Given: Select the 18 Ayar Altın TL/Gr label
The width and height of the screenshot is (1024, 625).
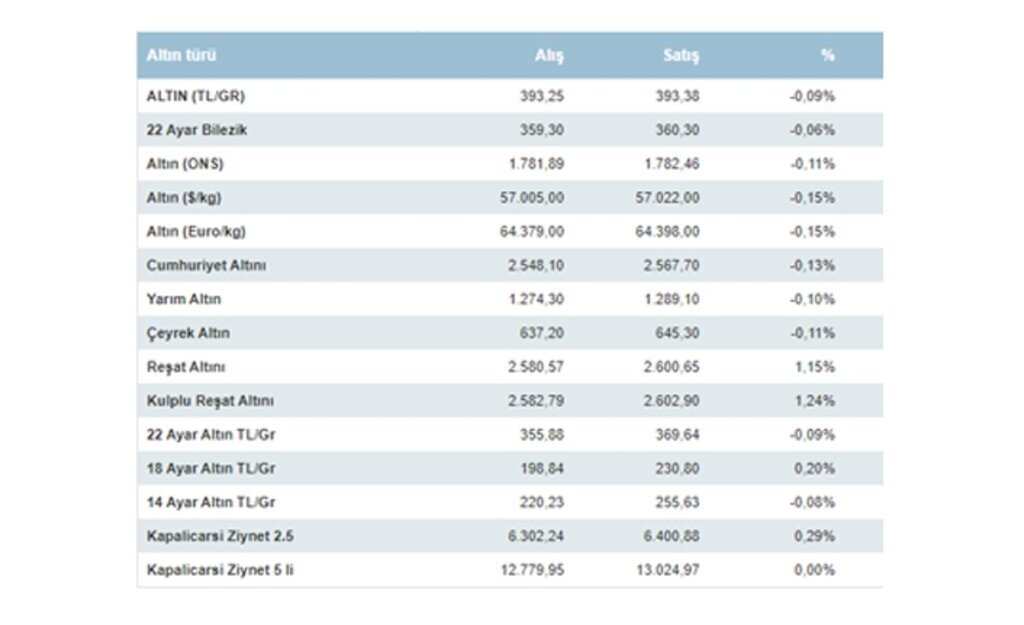Looking at the screenshot, I should 211,469.
